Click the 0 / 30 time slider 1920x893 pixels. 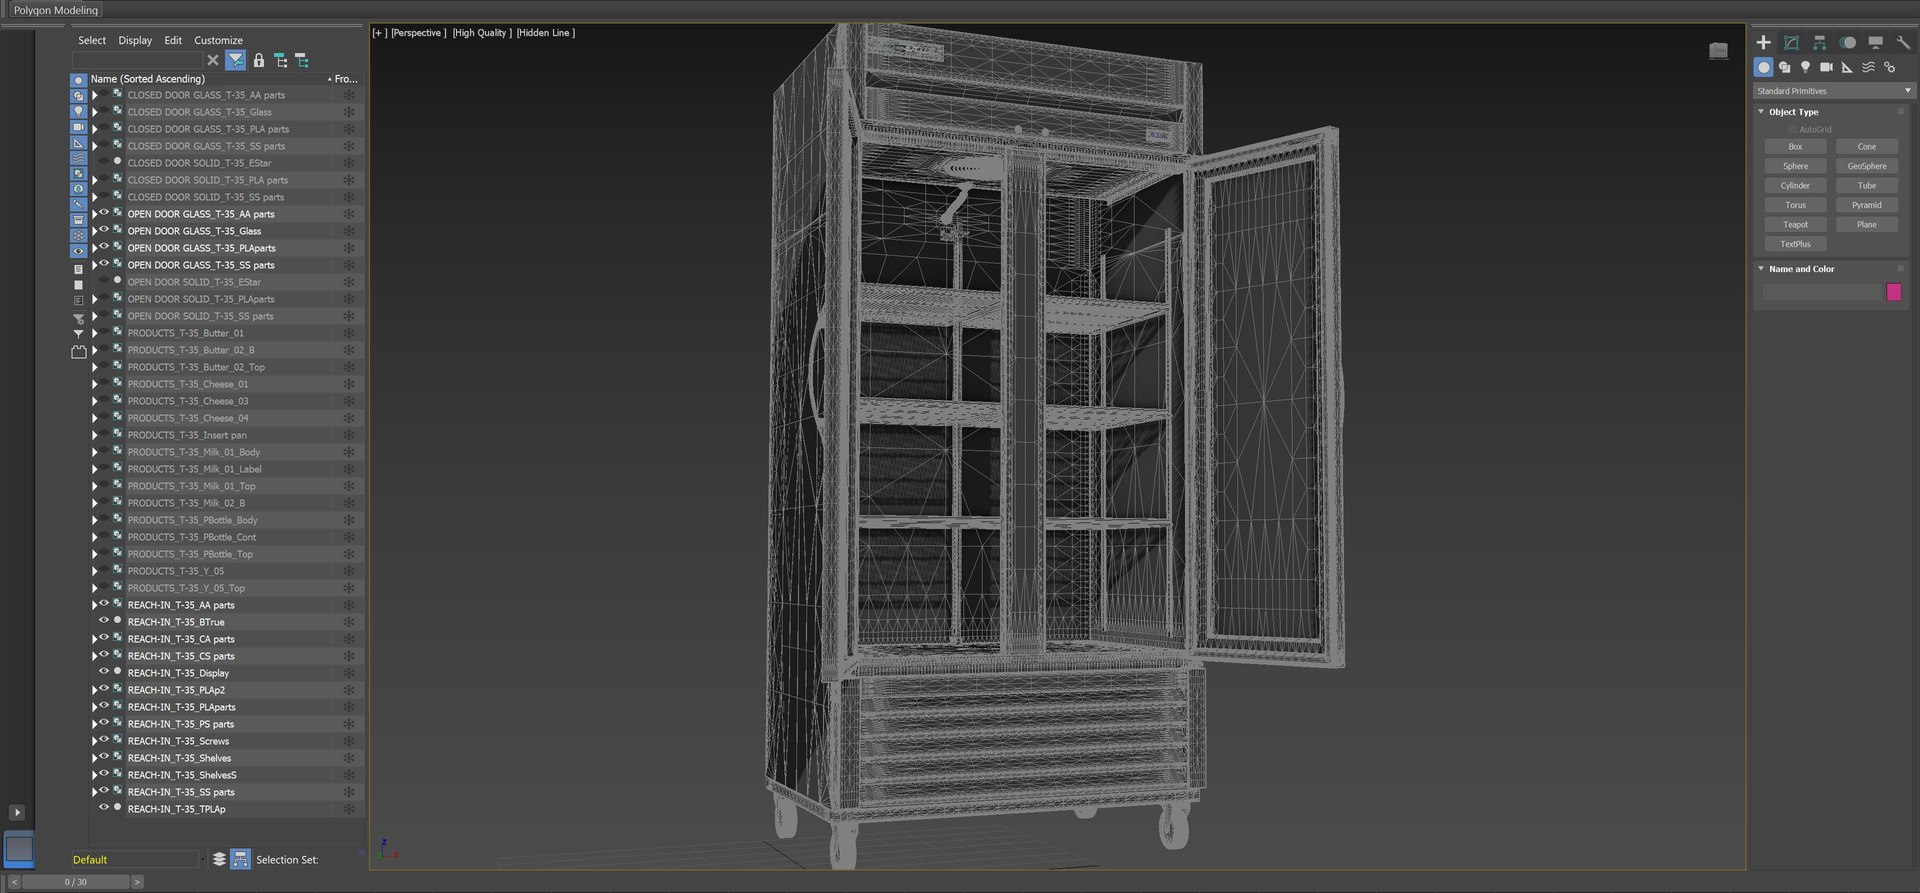tap(76, 882)
